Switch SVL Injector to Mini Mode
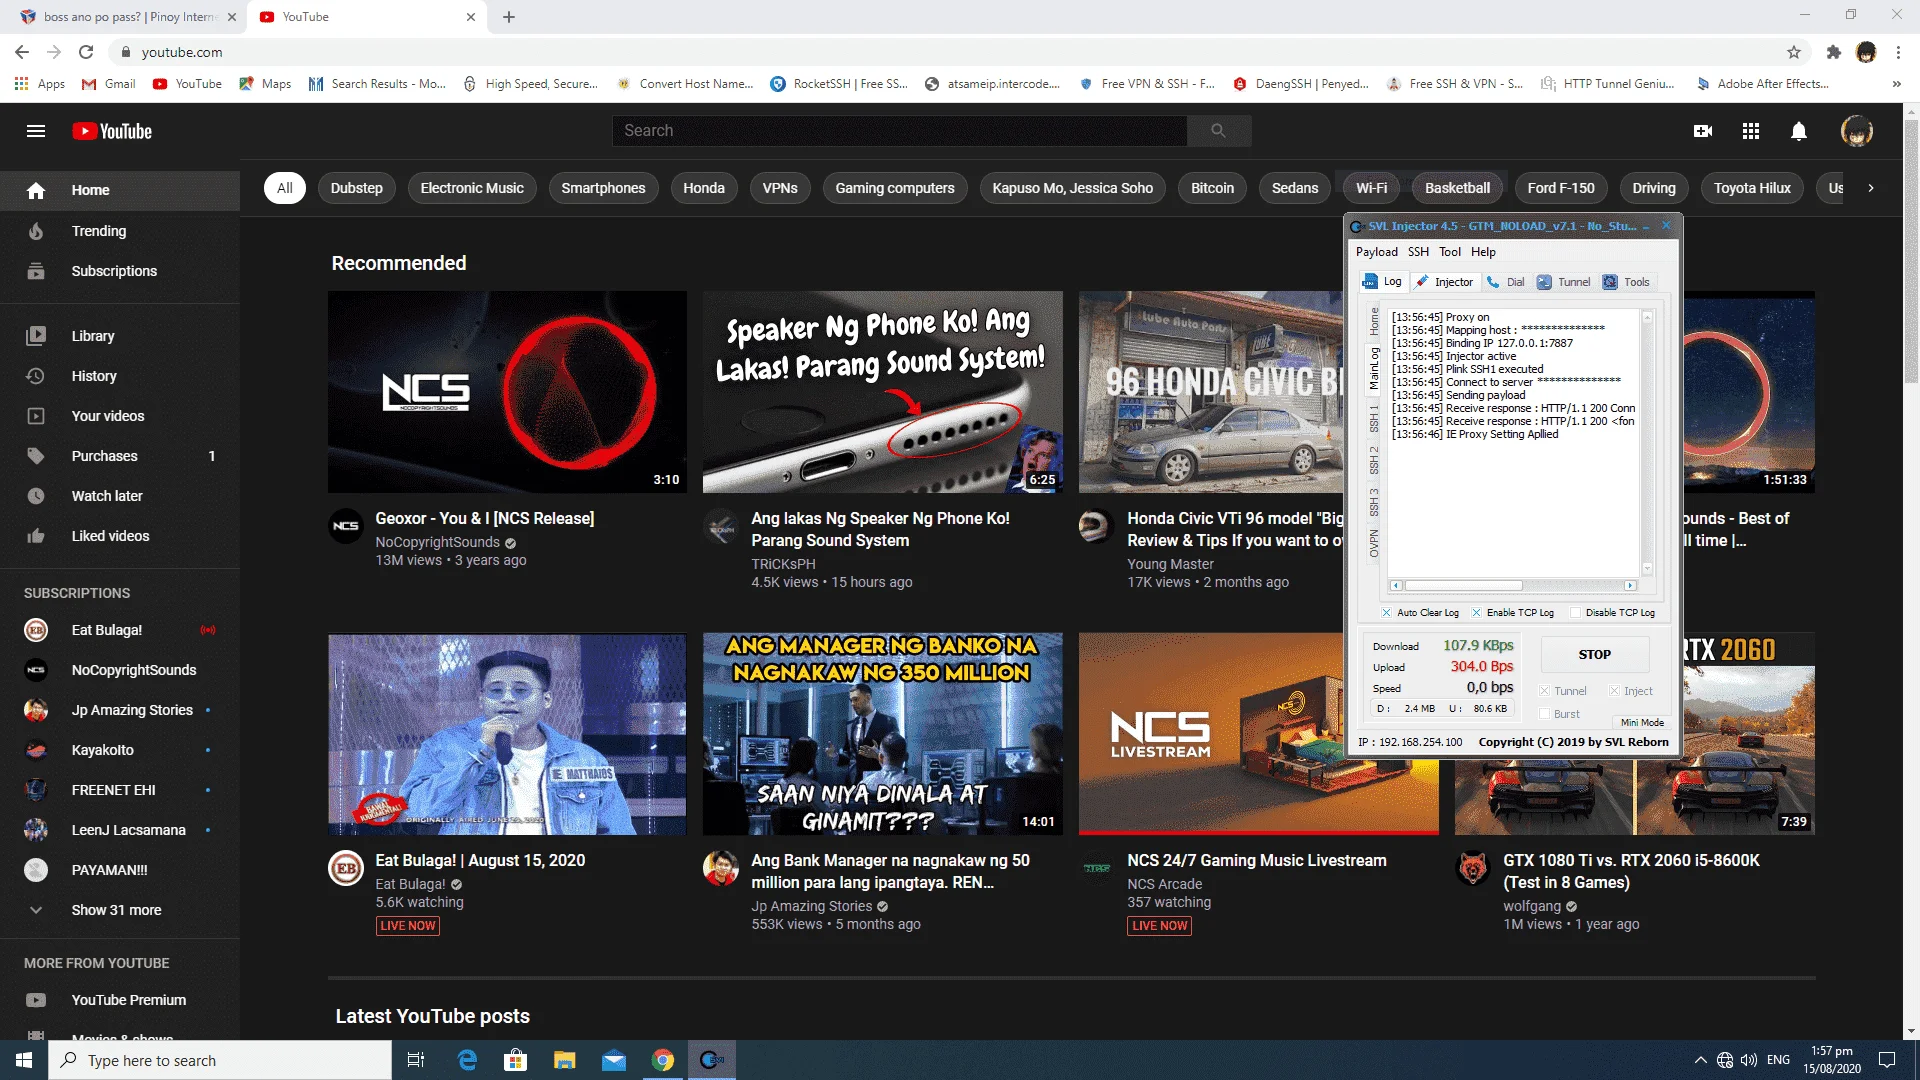 (x=1642, y=722)
